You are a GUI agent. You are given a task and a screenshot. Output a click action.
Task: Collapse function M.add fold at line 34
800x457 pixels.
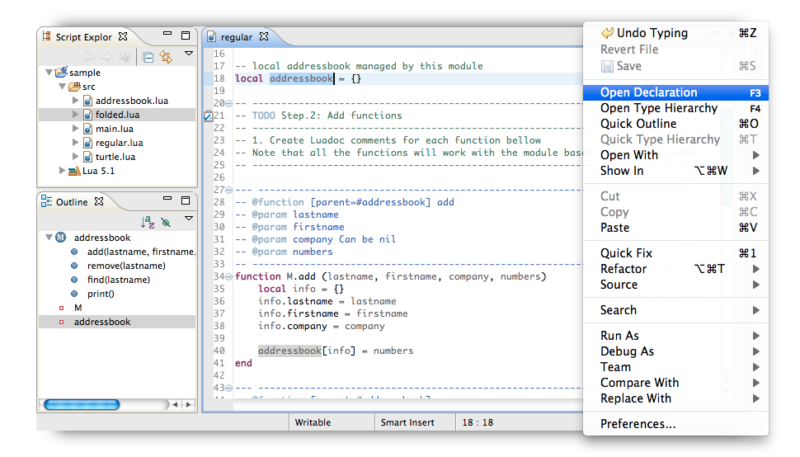(229, 277)
